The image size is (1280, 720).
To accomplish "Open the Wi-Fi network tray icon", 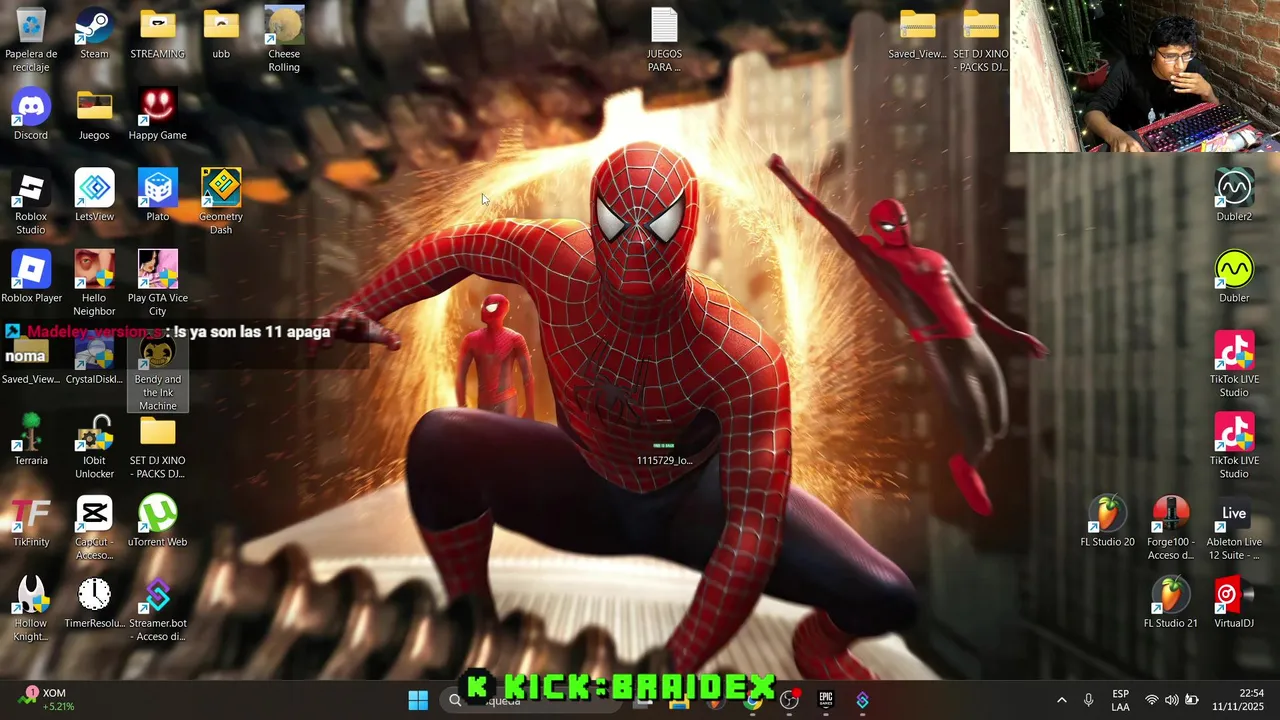I will [x=1152, y=700].
